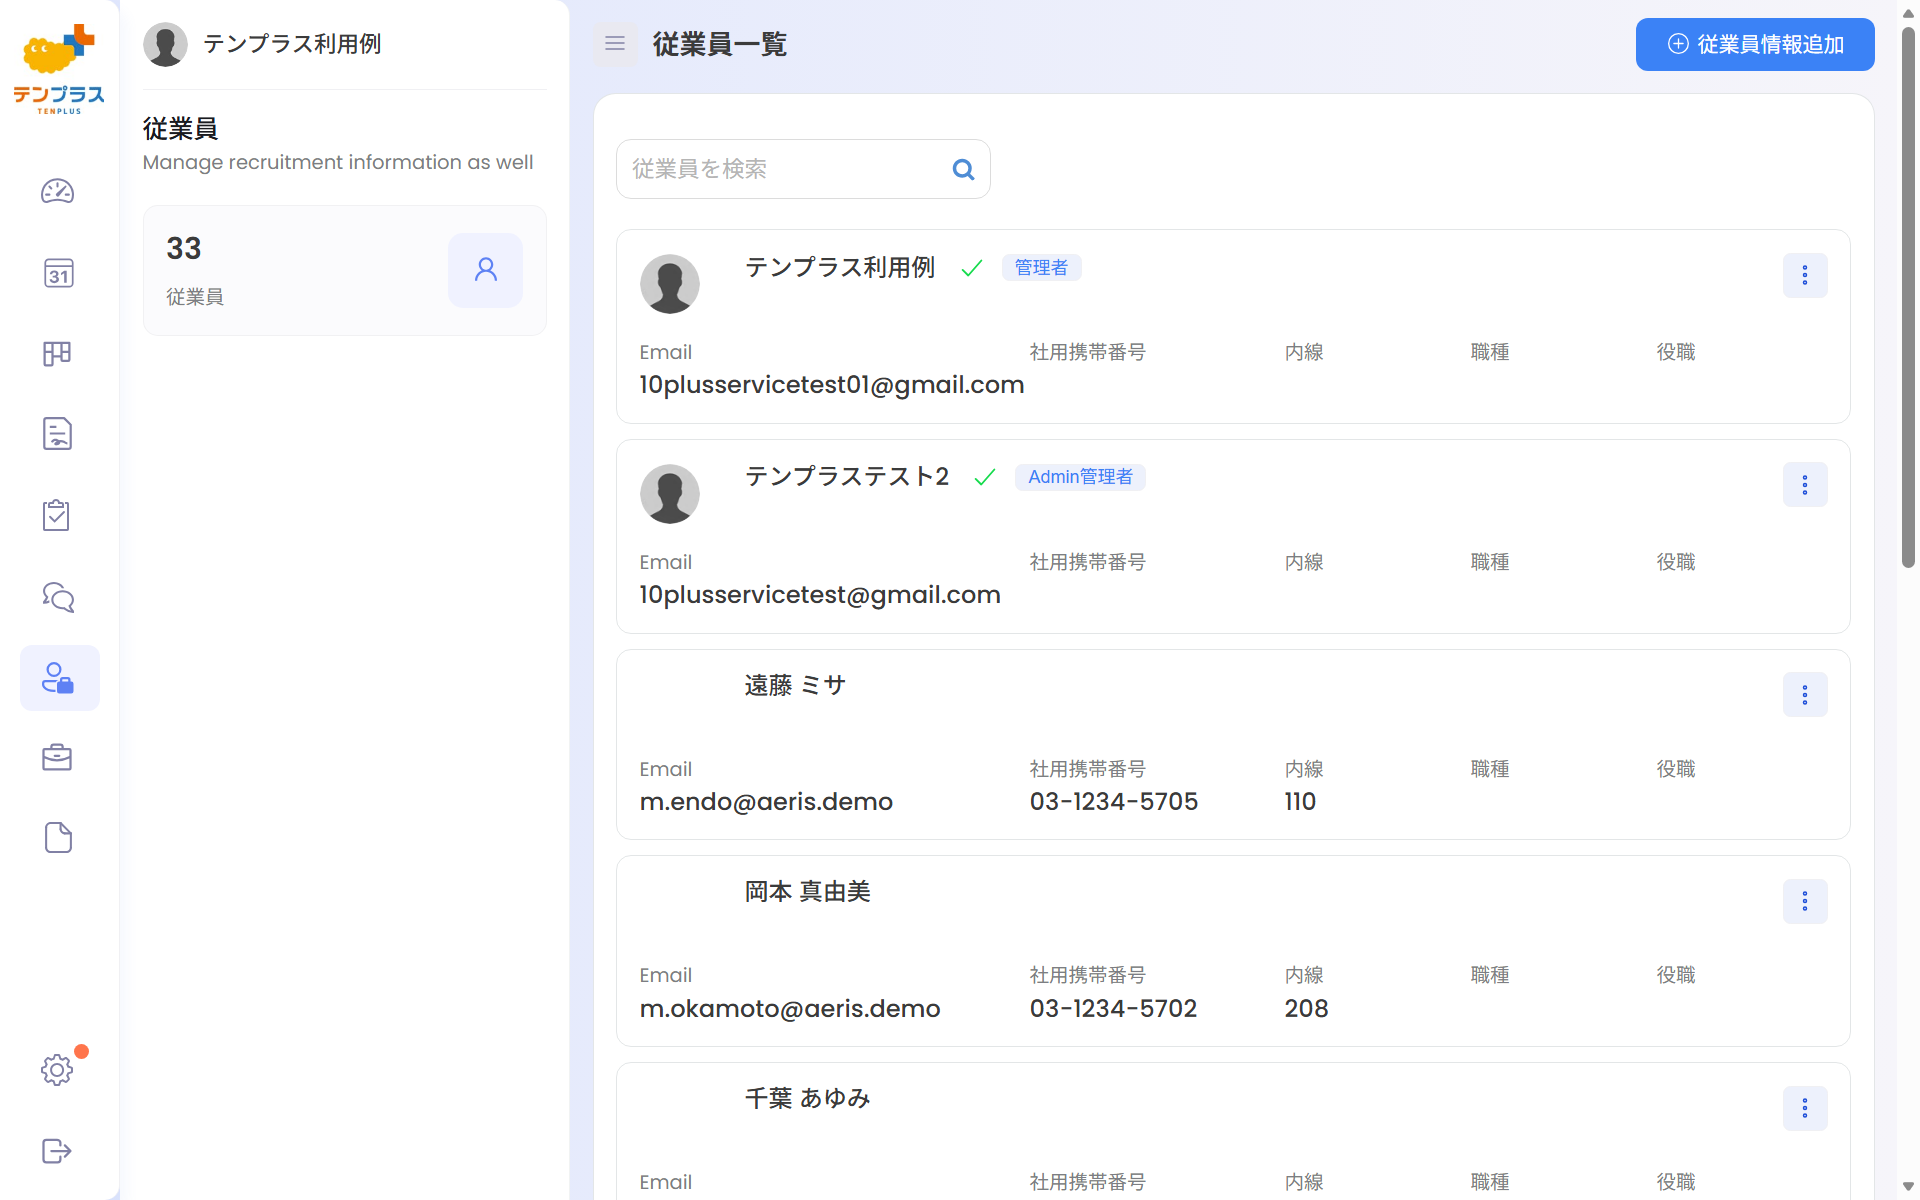Focus the 従業員を検索 search field
Viewport: 1920px width, 1200px height.
click(802, 169)
